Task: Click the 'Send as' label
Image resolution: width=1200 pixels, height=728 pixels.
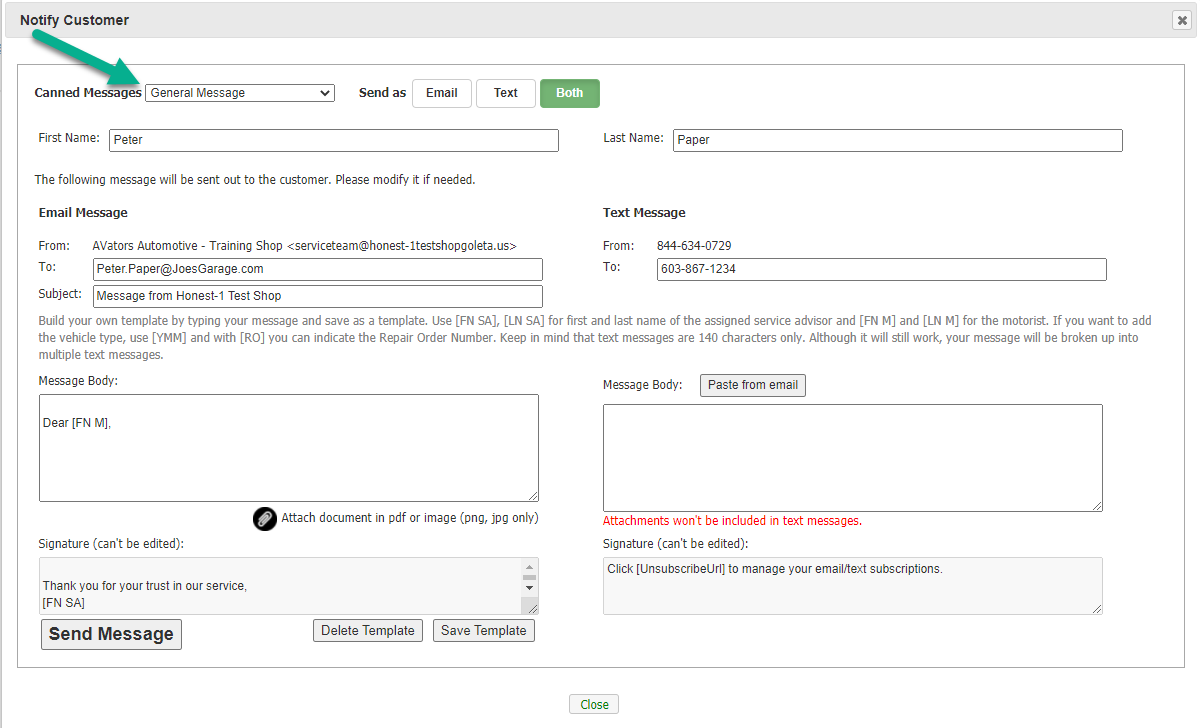Action: 383,93
